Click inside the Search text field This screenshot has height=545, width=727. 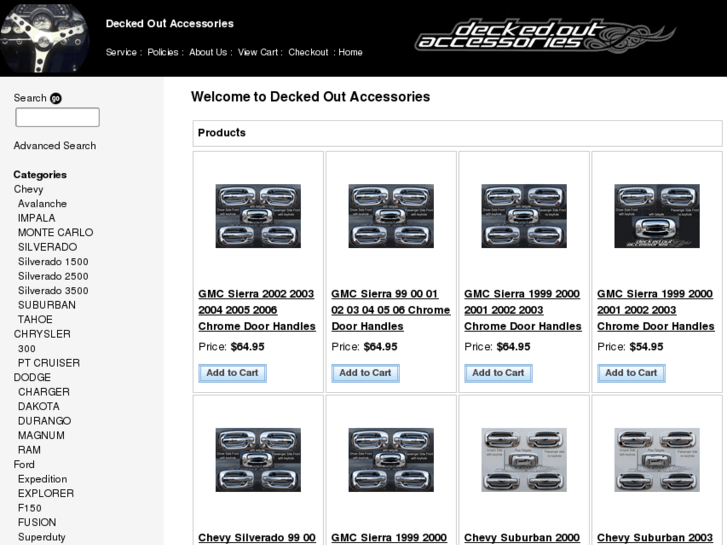point(57,117)
